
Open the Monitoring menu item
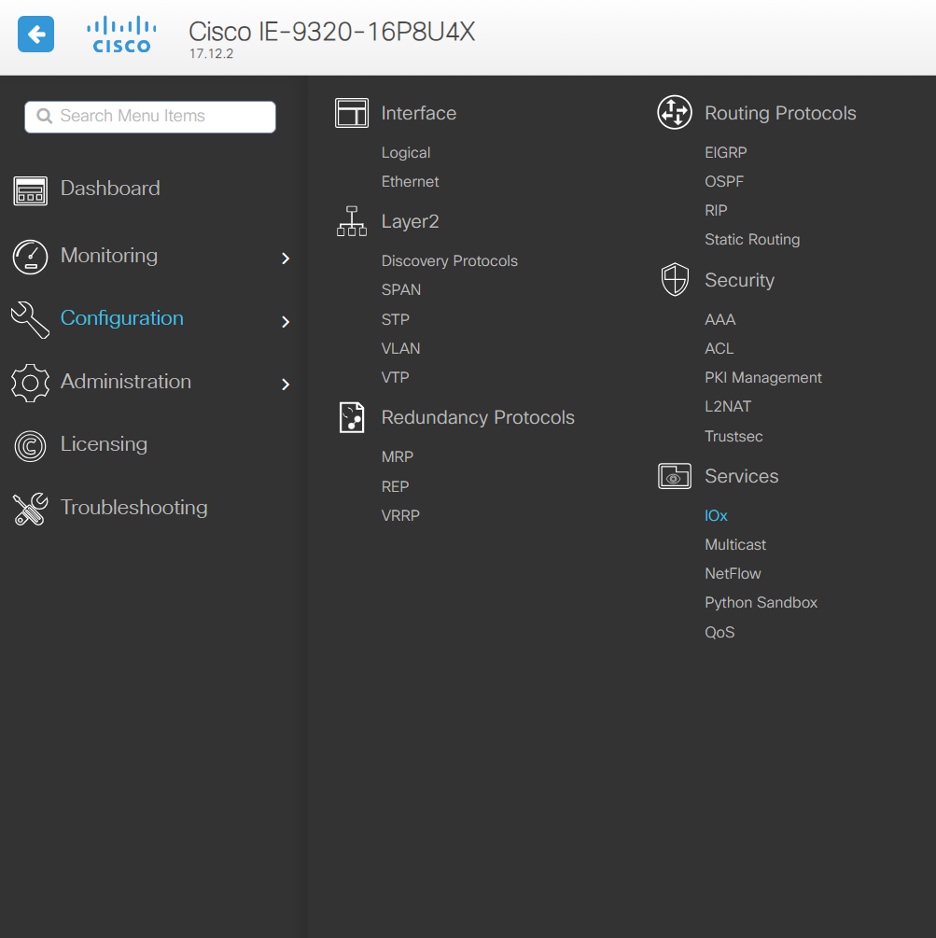(109, 256)
